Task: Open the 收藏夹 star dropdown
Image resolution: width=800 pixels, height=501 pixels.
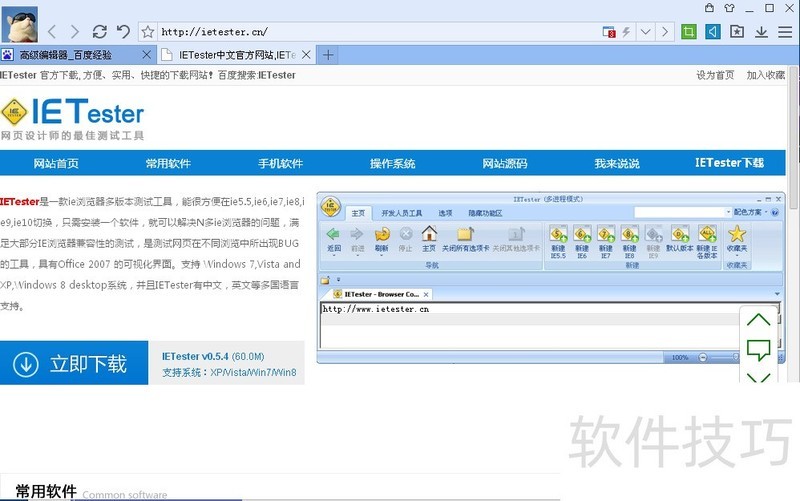Action: (737, 239)
